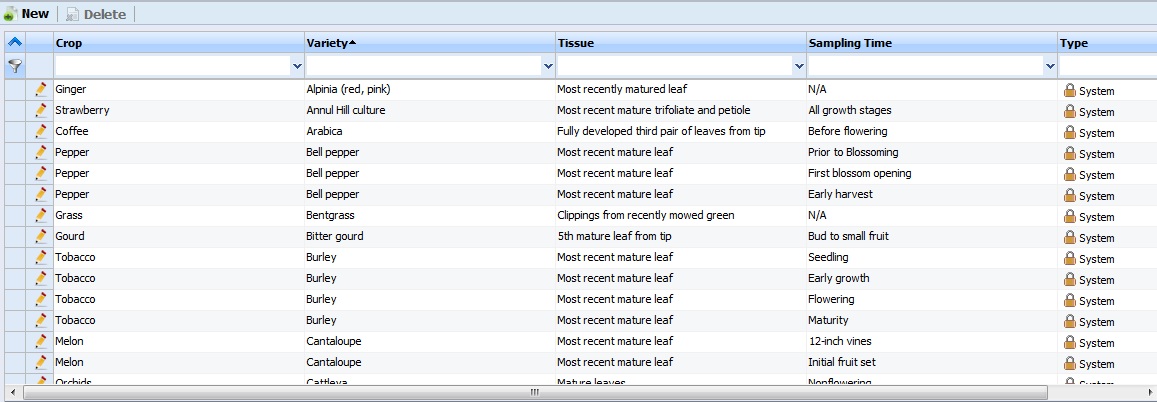Image resolution: width=1157 pixels, height=402 pixels.
Task: Click the grayed-out Delete button
Action: [96, 14]
